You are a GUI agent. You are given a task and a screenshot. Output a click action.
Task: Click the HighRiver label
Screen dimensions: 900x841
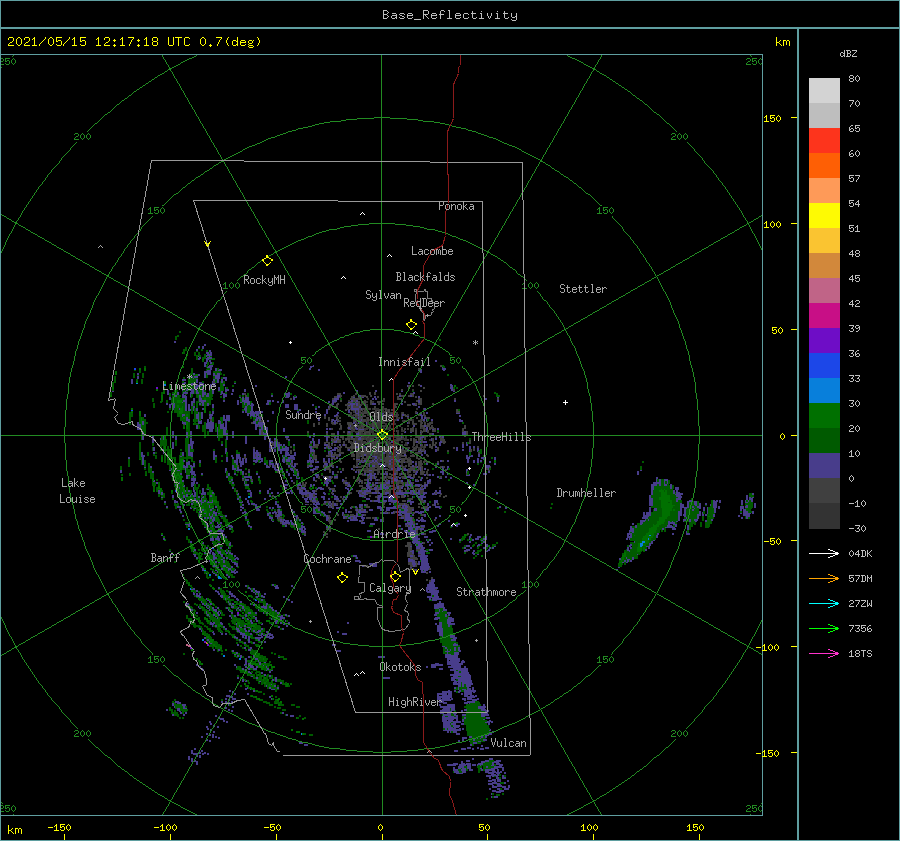[x=414, y=702]
